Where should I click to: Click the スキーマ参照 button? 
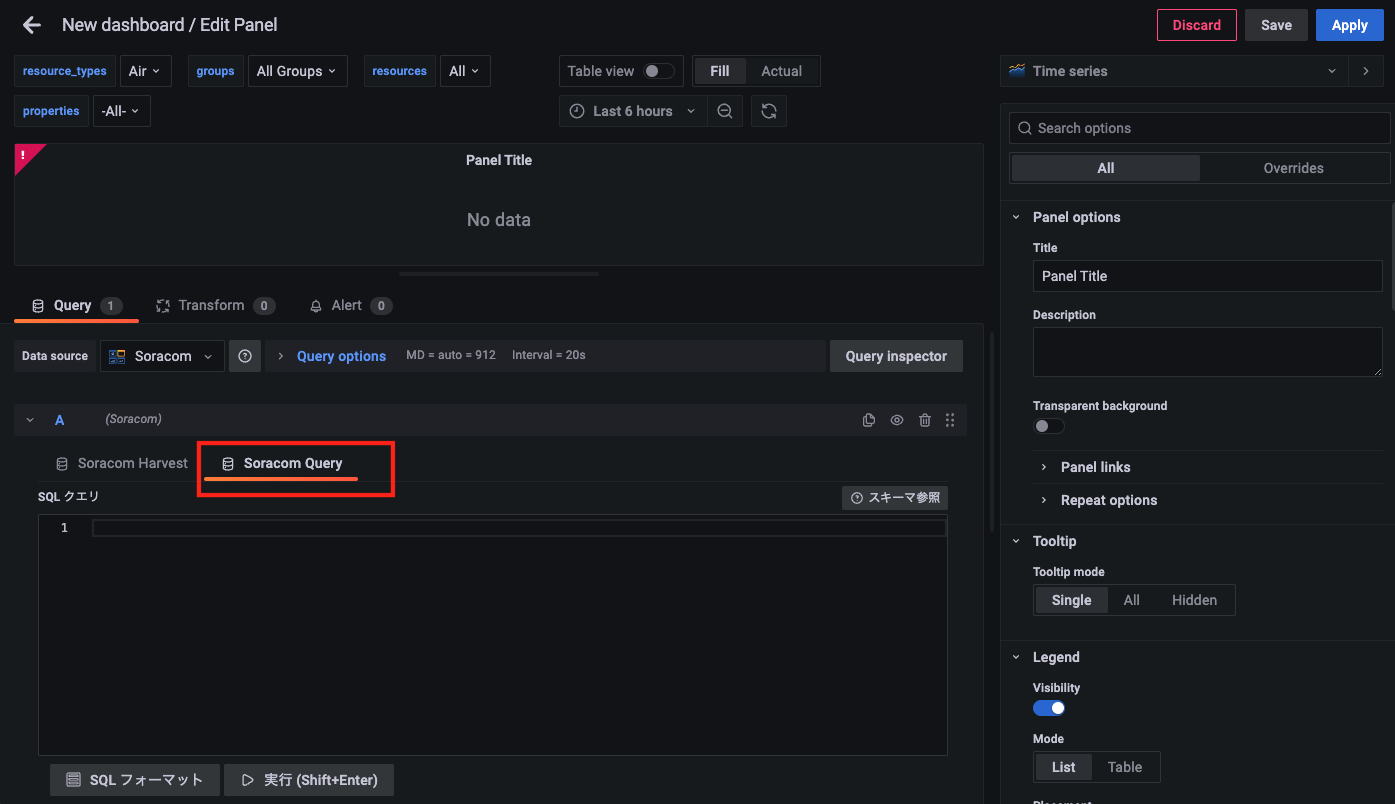click(x=895, y=498)
